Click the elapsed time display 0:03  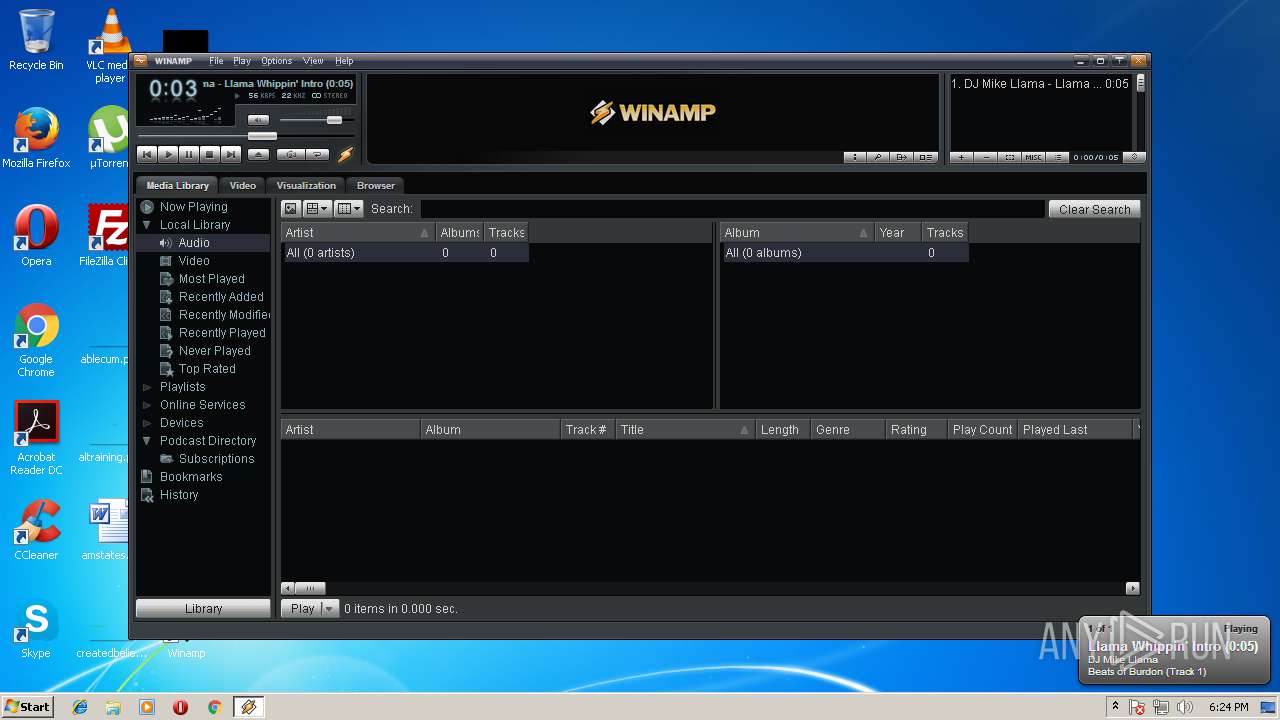click(173, 89)
